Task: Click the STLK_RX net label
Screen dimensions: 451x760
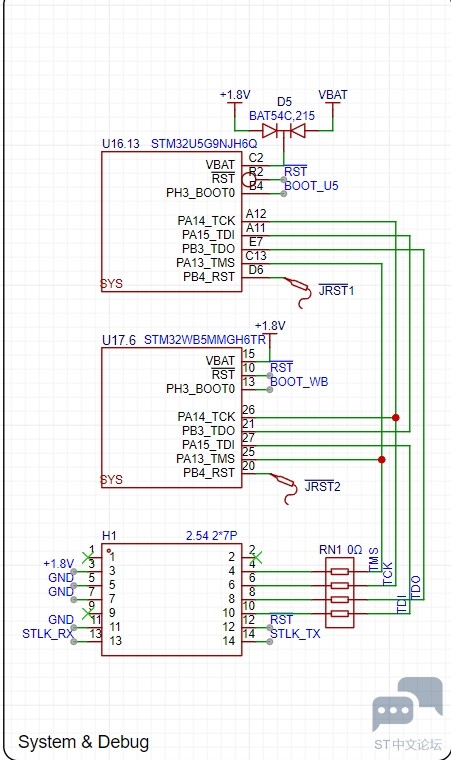Action: click(x=48, y=633)
